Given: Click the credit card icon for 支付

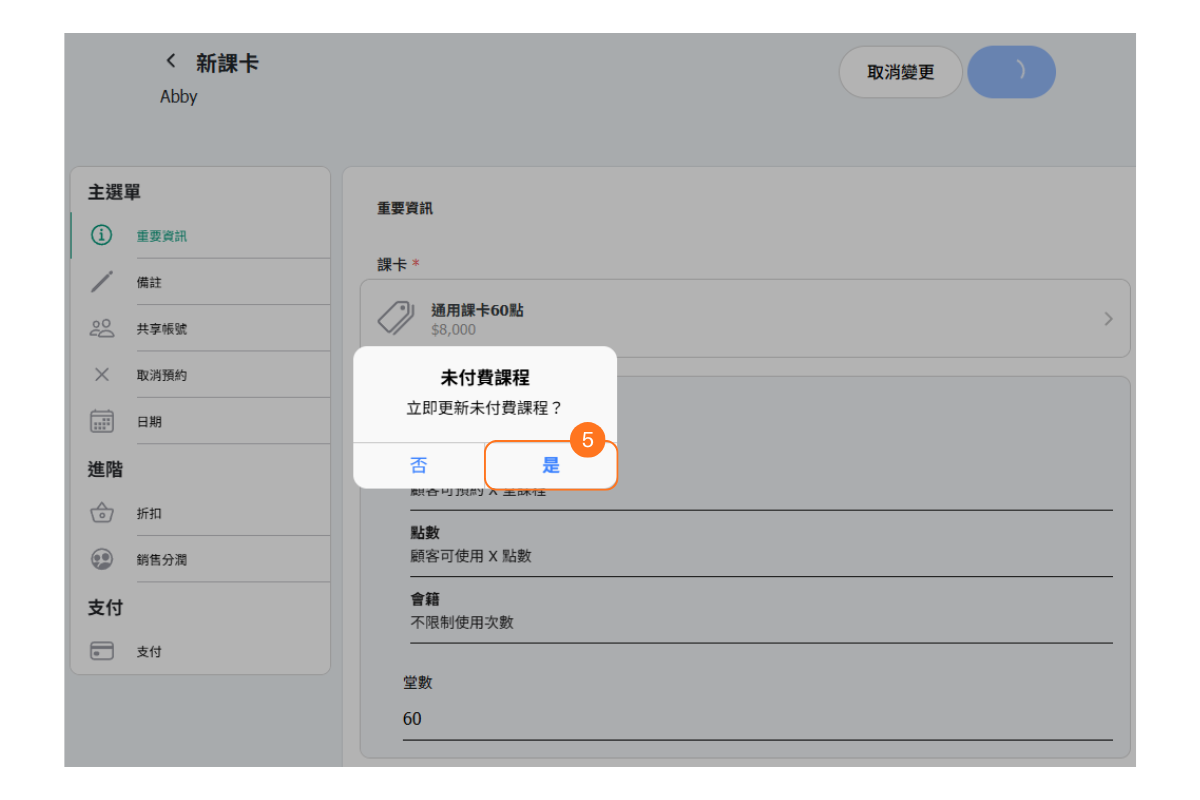Looking at the screenshot, I should coord(101,651).
